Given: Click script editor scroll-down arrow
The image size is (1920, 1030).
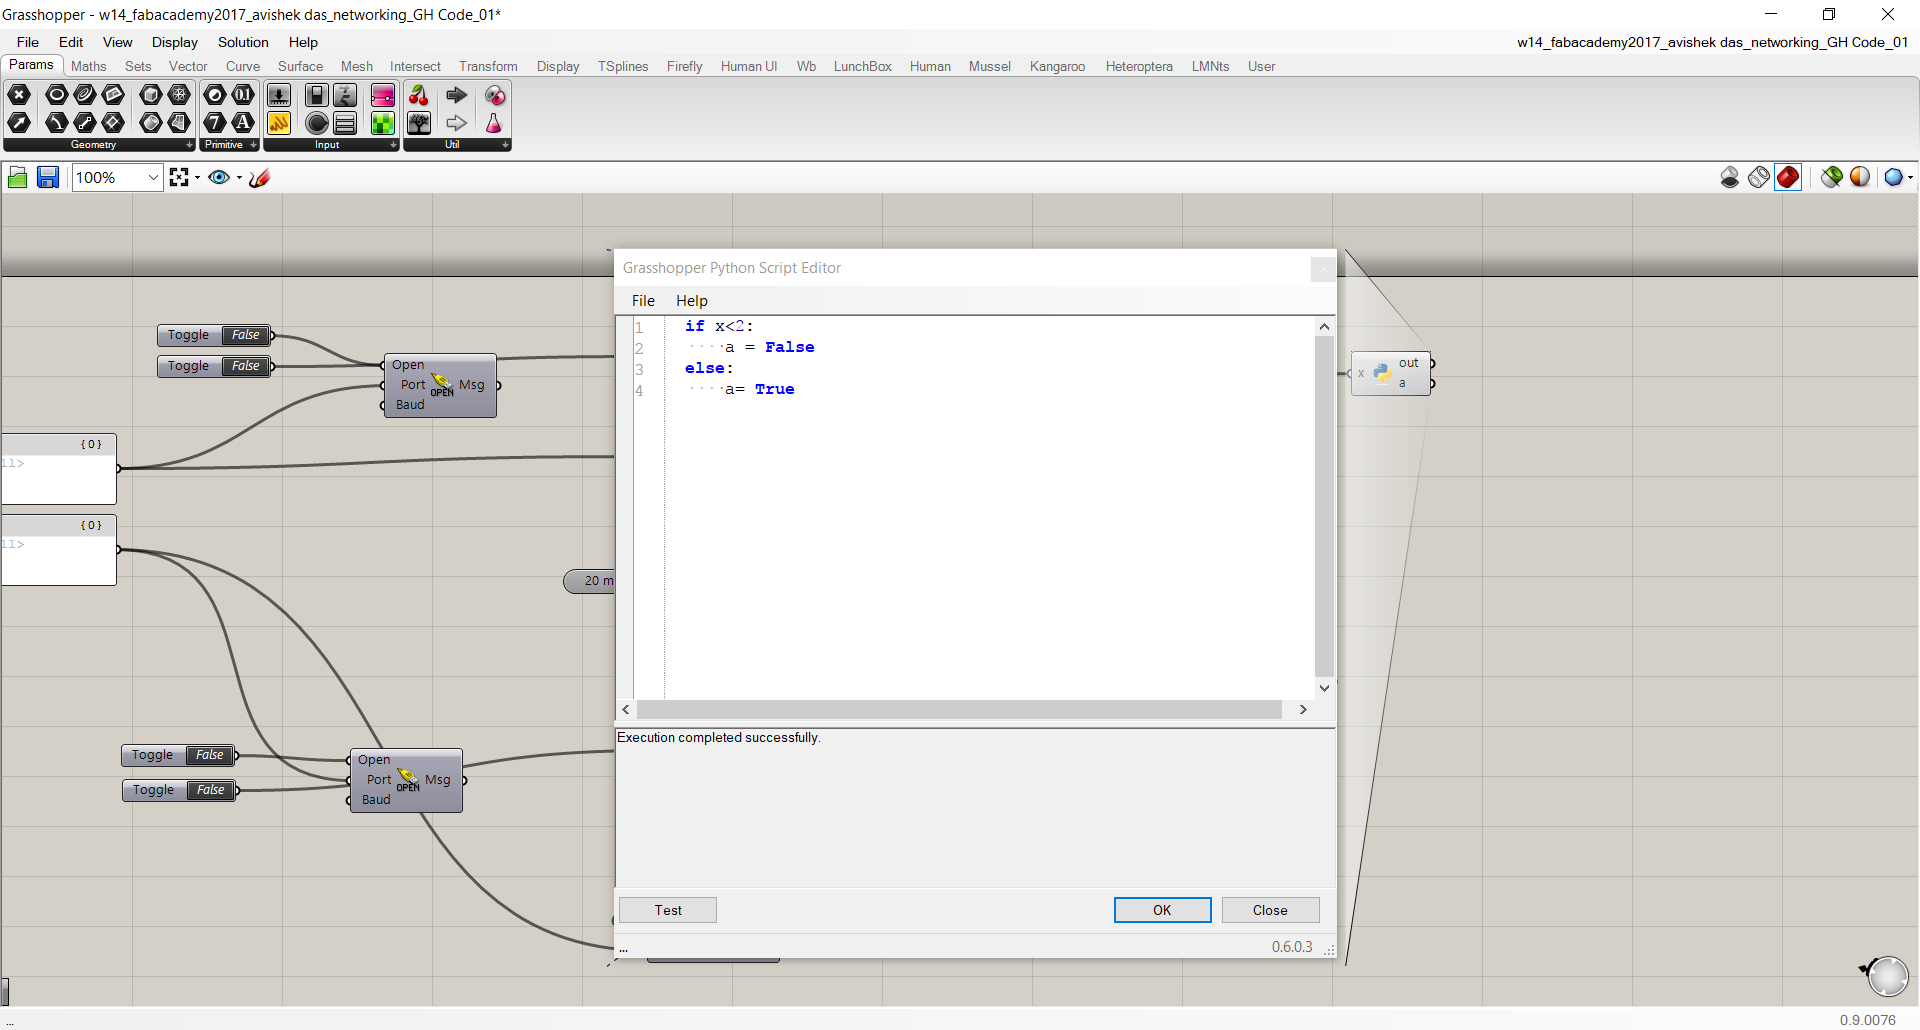Looking at the screenshot, I should coord(1324,688).
